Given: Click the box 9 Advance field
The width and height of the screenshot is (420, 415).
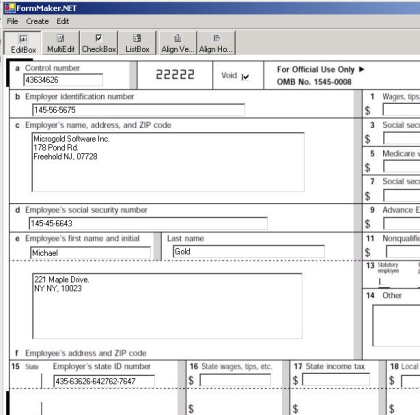Looking at the screenshot, I should tap(401, 223).
